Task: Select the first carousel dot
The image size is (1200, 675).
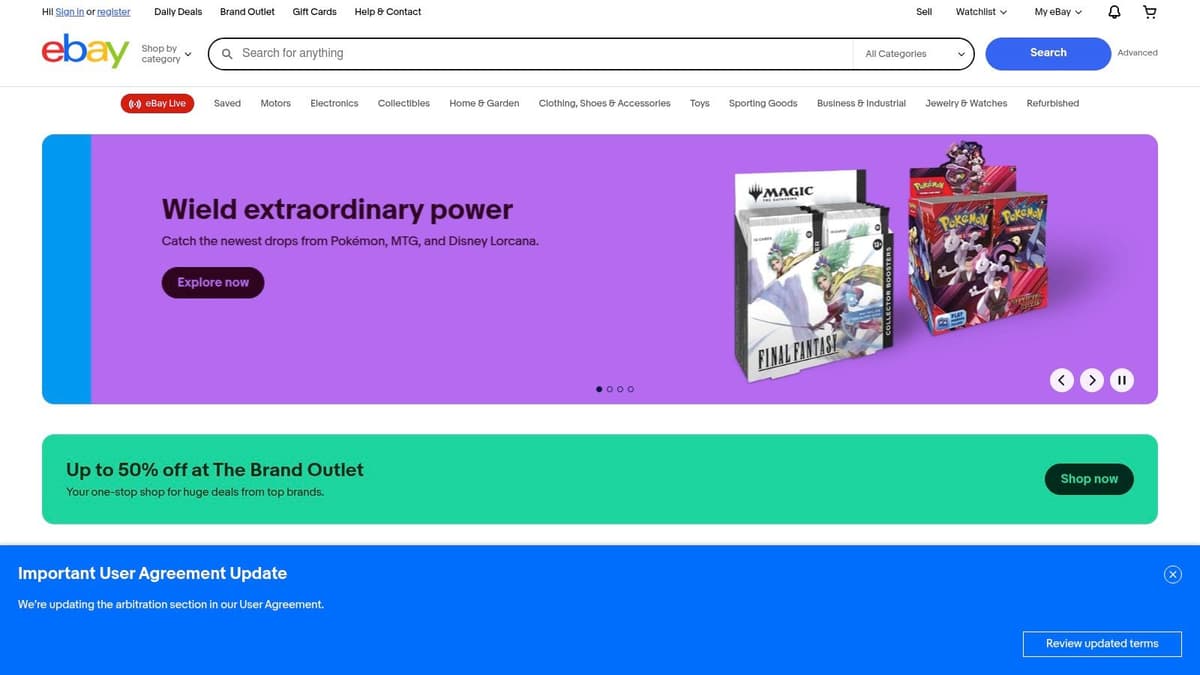Action: (x=599, y=389)
